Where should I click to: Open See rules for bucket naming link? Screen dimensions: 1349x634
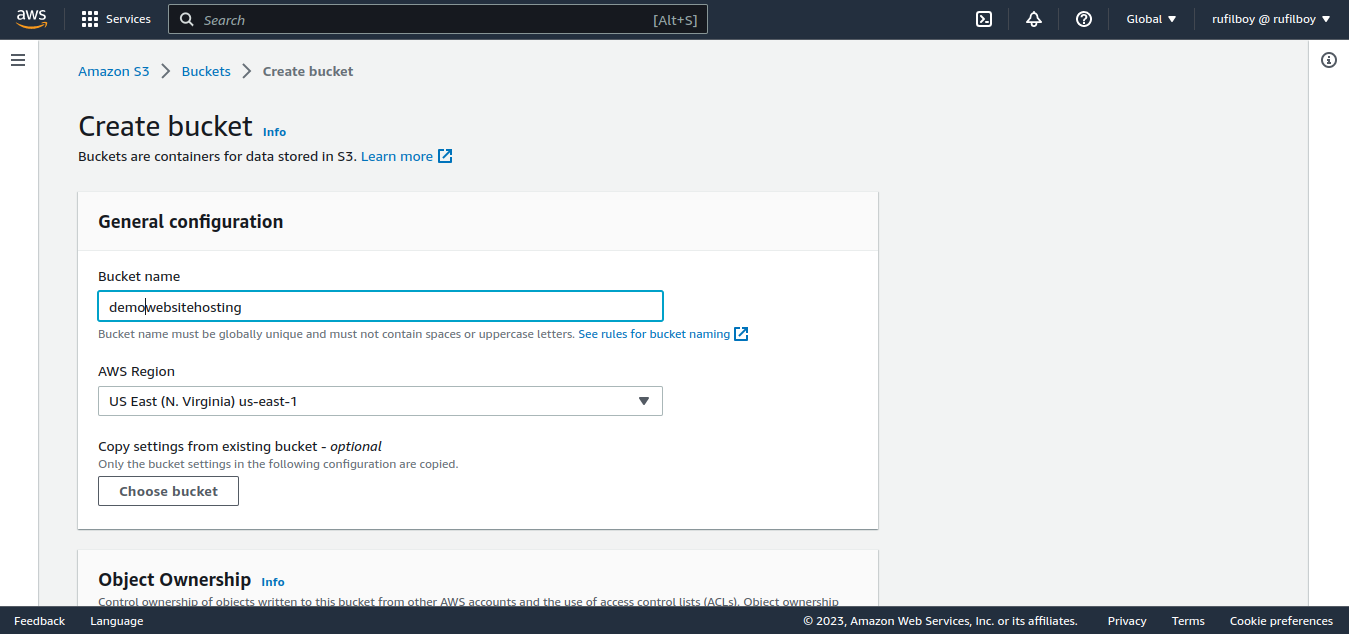[x=654, y=334]
